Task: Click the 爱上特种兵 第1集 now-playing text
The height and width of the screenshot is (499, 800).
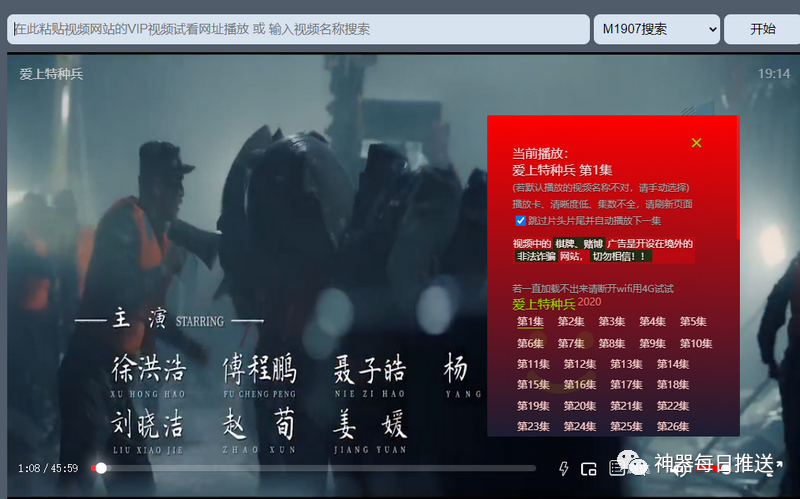Action: (x=562, y=170)
